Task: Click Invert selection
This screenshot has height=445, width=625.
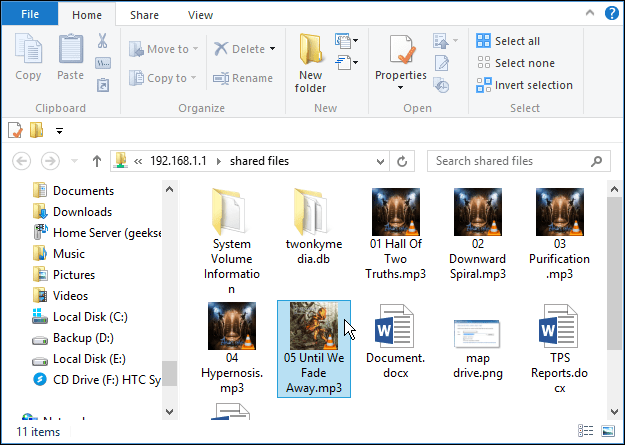Action: click(525, 85)
